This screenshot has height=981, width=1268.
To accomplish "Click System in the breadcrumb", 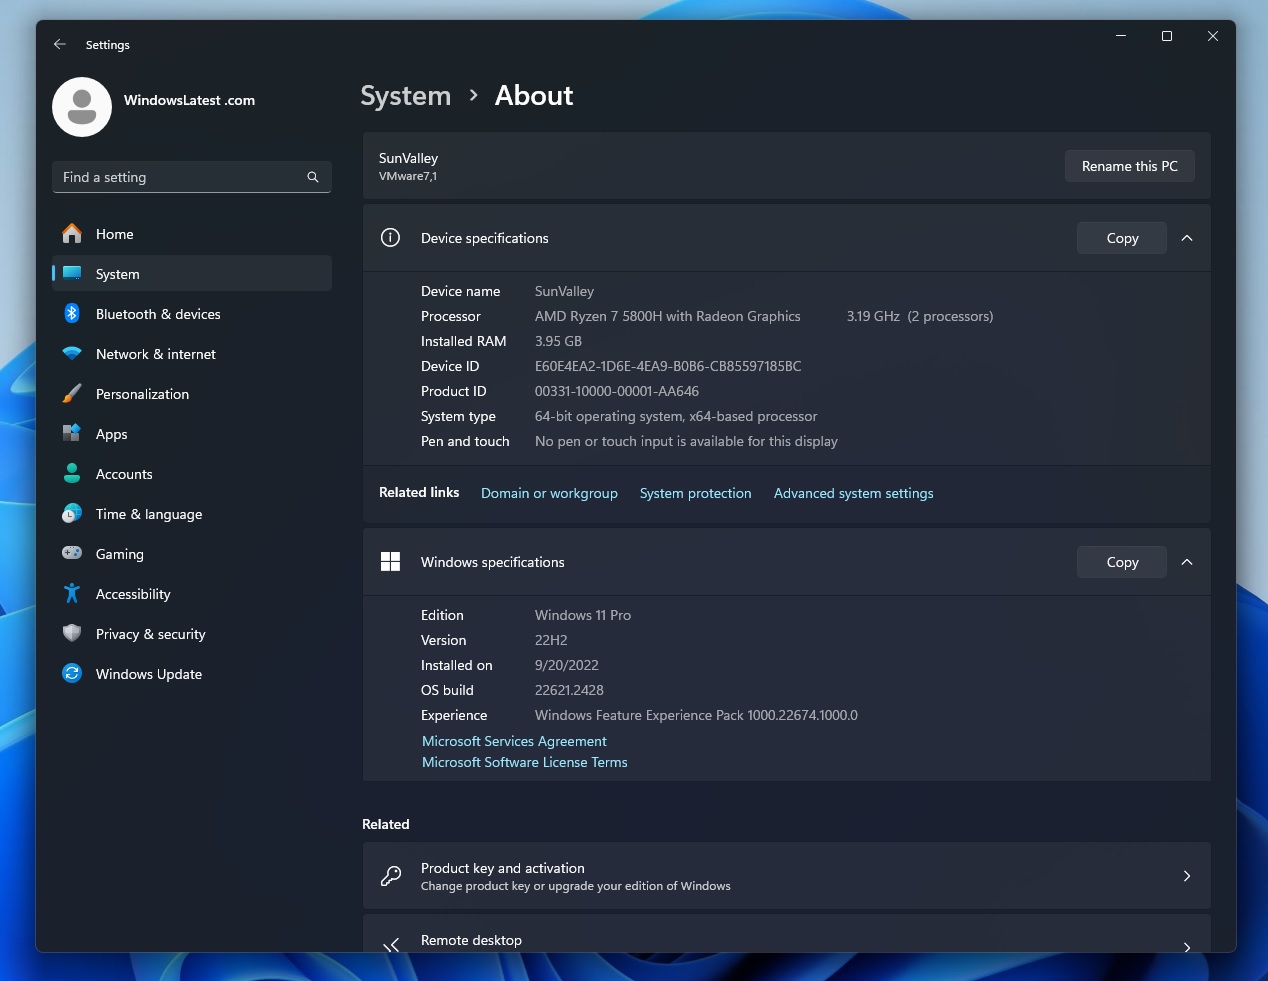I will tap(405, 96).
